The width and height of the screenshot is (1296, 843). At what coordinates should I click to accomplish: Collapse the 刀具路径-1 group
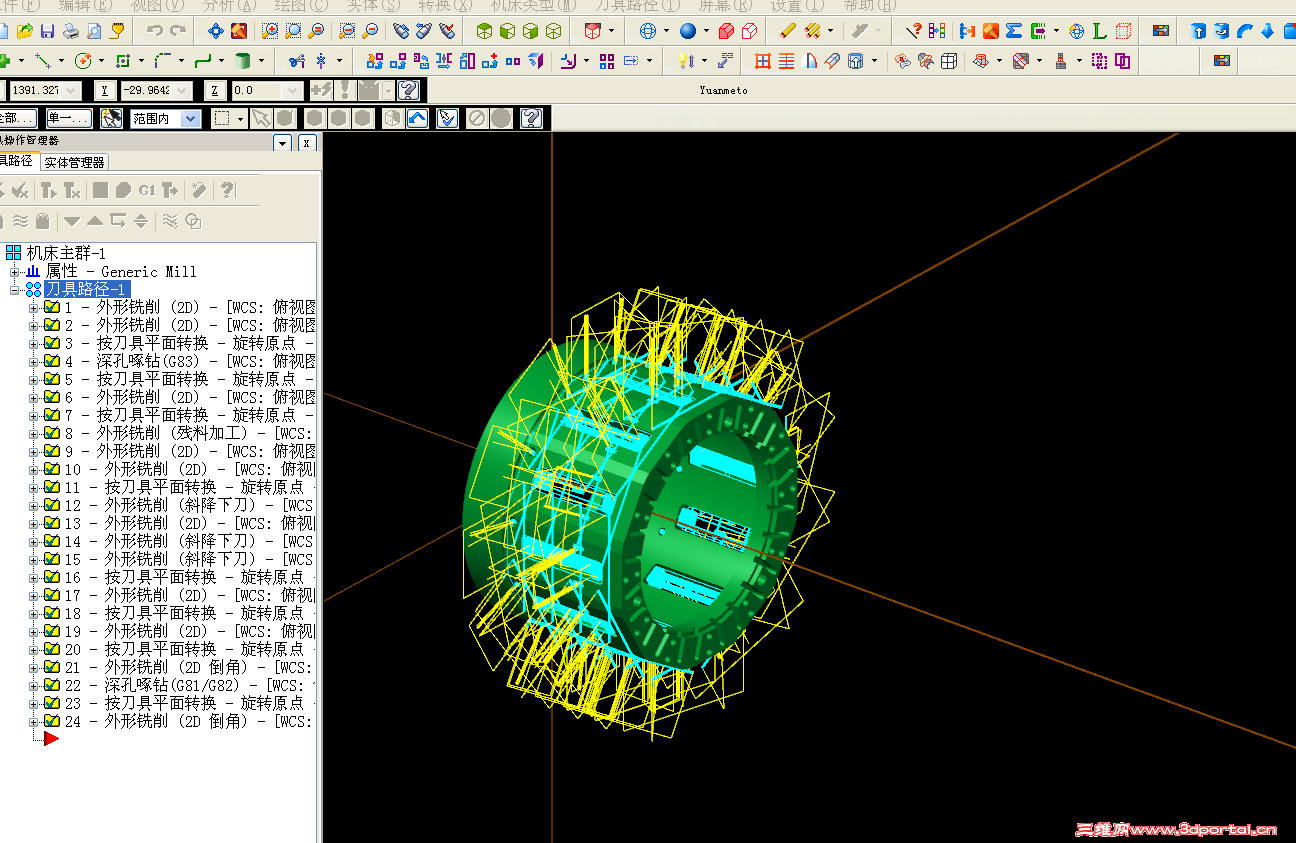pyautogui.click(x=15, y=289)
